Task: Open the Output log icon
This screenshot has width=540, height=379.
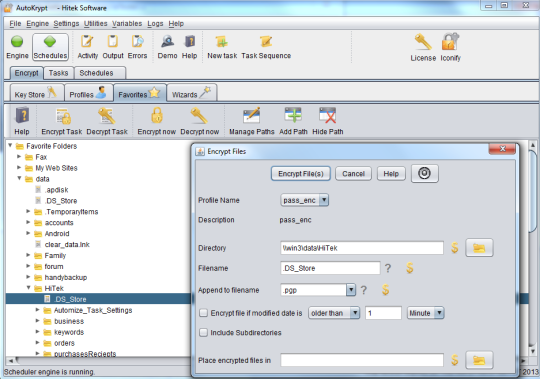Action: (113, 42)
